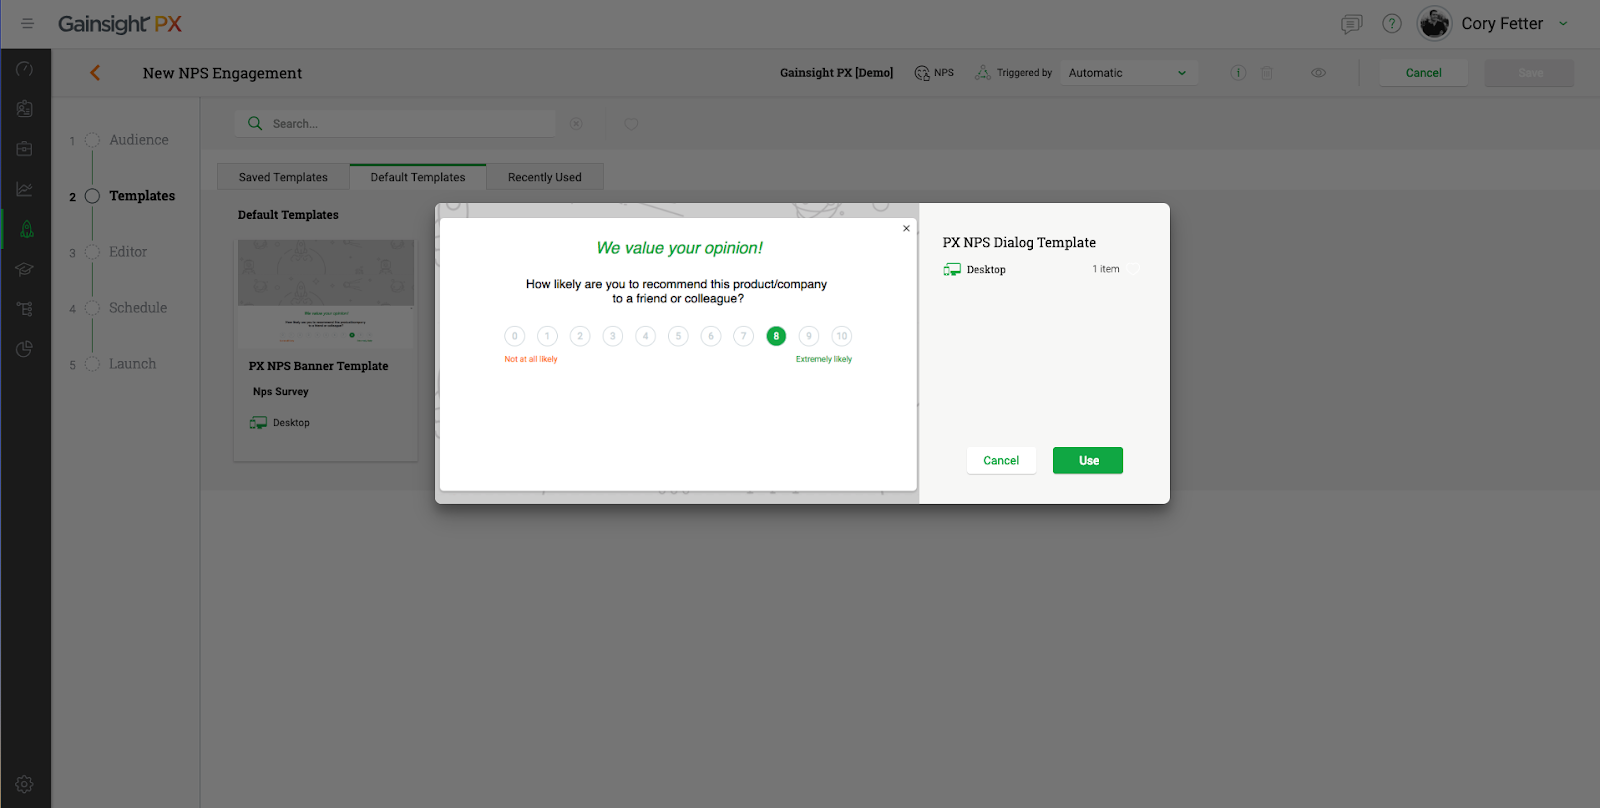Open the help question mark icon
The width and height of the screenshot is (1600, 808).
pyautogui.click(x=1391, y=23)
